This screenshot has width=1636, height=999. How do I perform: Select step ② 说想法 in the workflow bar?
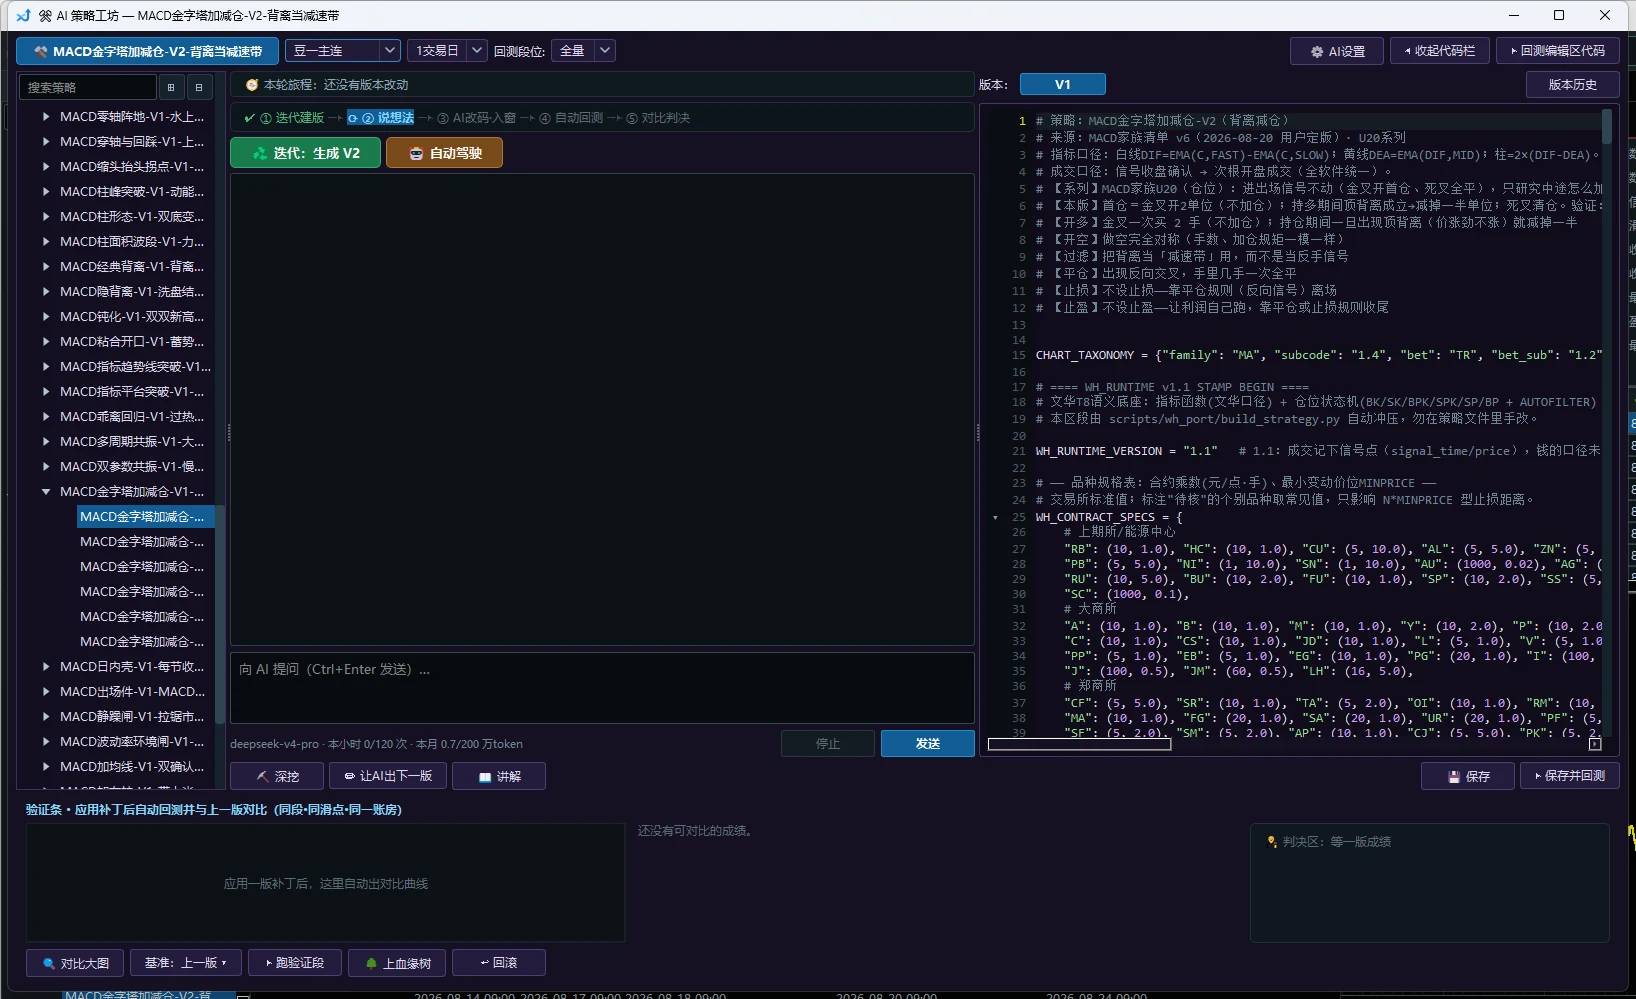pyautogui.click(x=381, y=118)
